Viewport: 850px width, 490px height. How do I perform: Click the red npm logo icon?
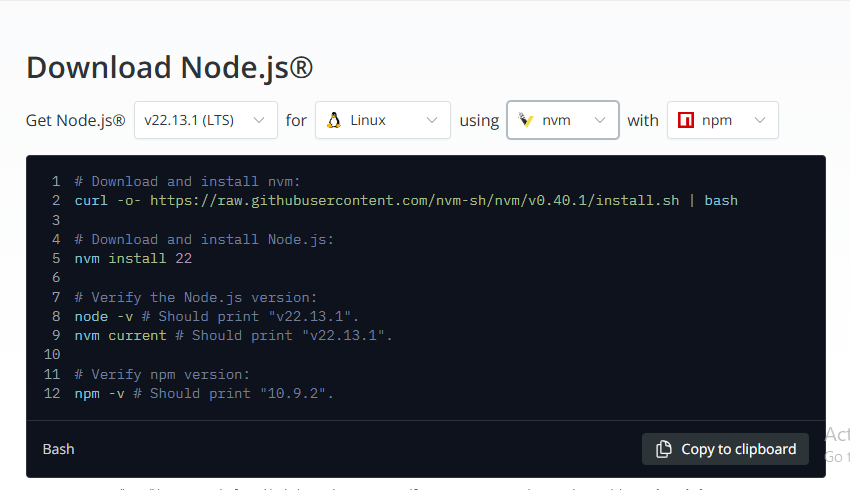pyautogui.click(x=686, y=120)
